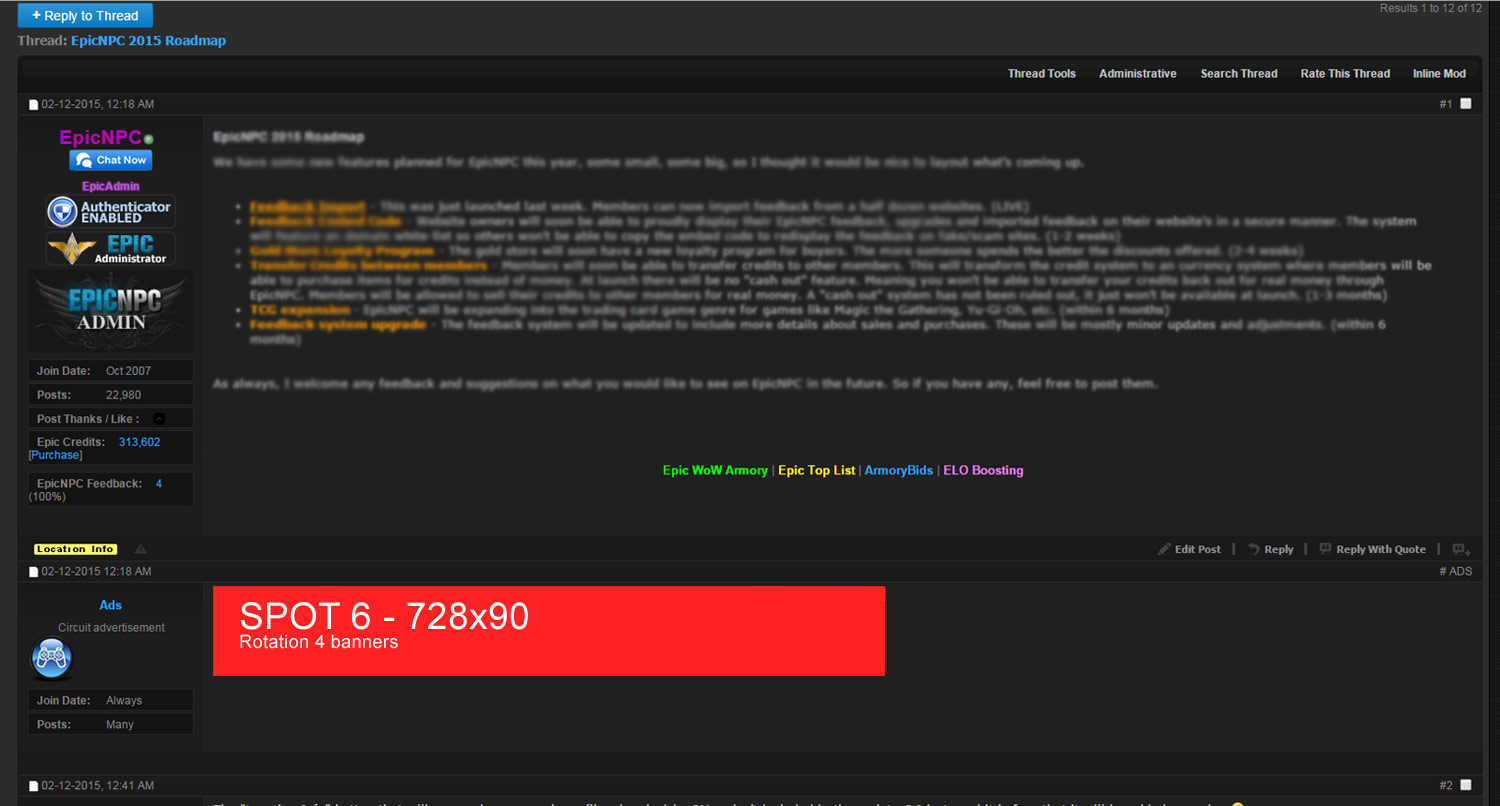The width and height of the screenshot is (1500, 806).
Task: Open the EpicNPC 2015 Roadmap thread title link
Action: pyautogui.click(x=148, y=41)
